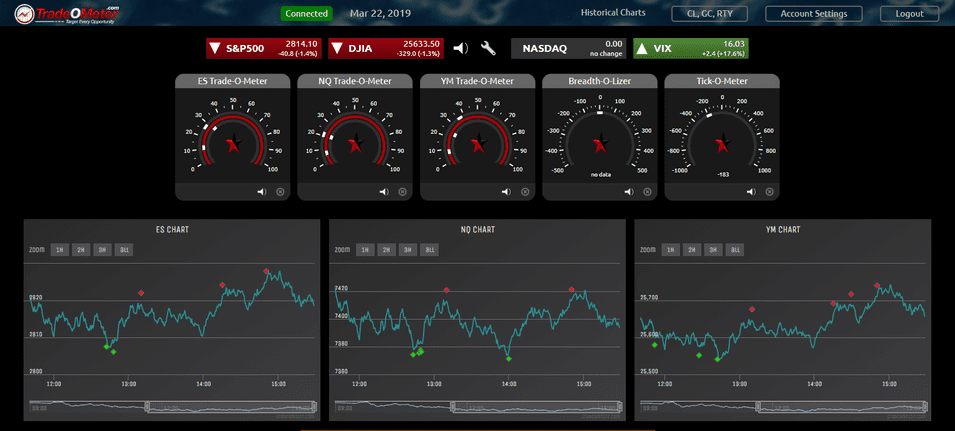Click the red signal marker at the NQ chart peak
This screenshot has width=955, height=431.
click(572, 290)
